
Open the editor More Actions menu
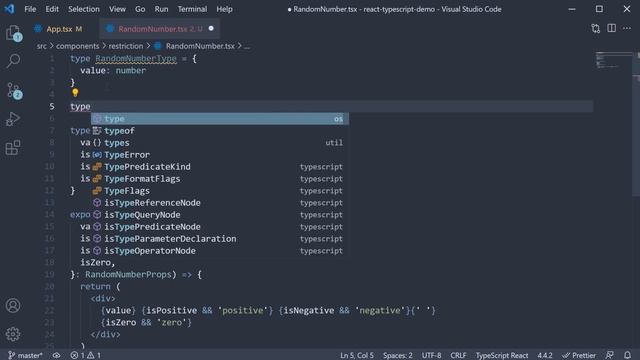pyautogui.click(x=627, y=28)
